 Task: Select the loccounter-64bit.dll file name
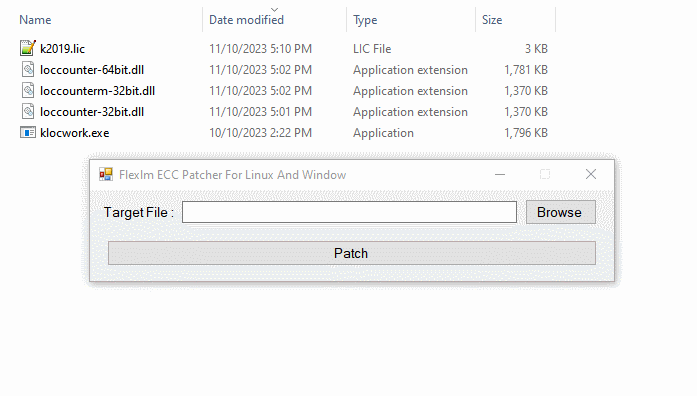[x=92, y=70]
